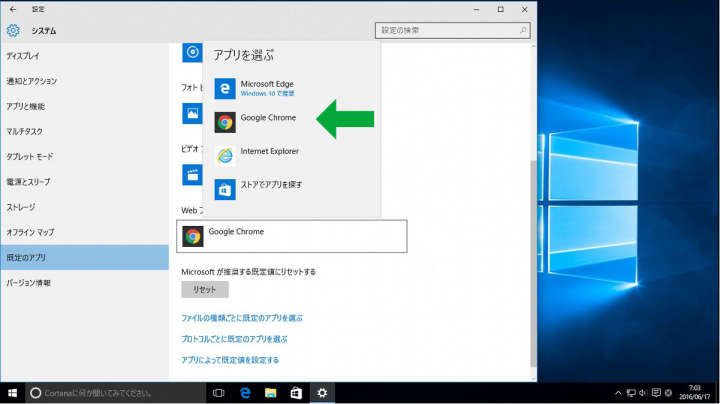The height and width of the screenshot is (404, 720).
Task: Click the music player default app icon
Action: click(192, 52)
